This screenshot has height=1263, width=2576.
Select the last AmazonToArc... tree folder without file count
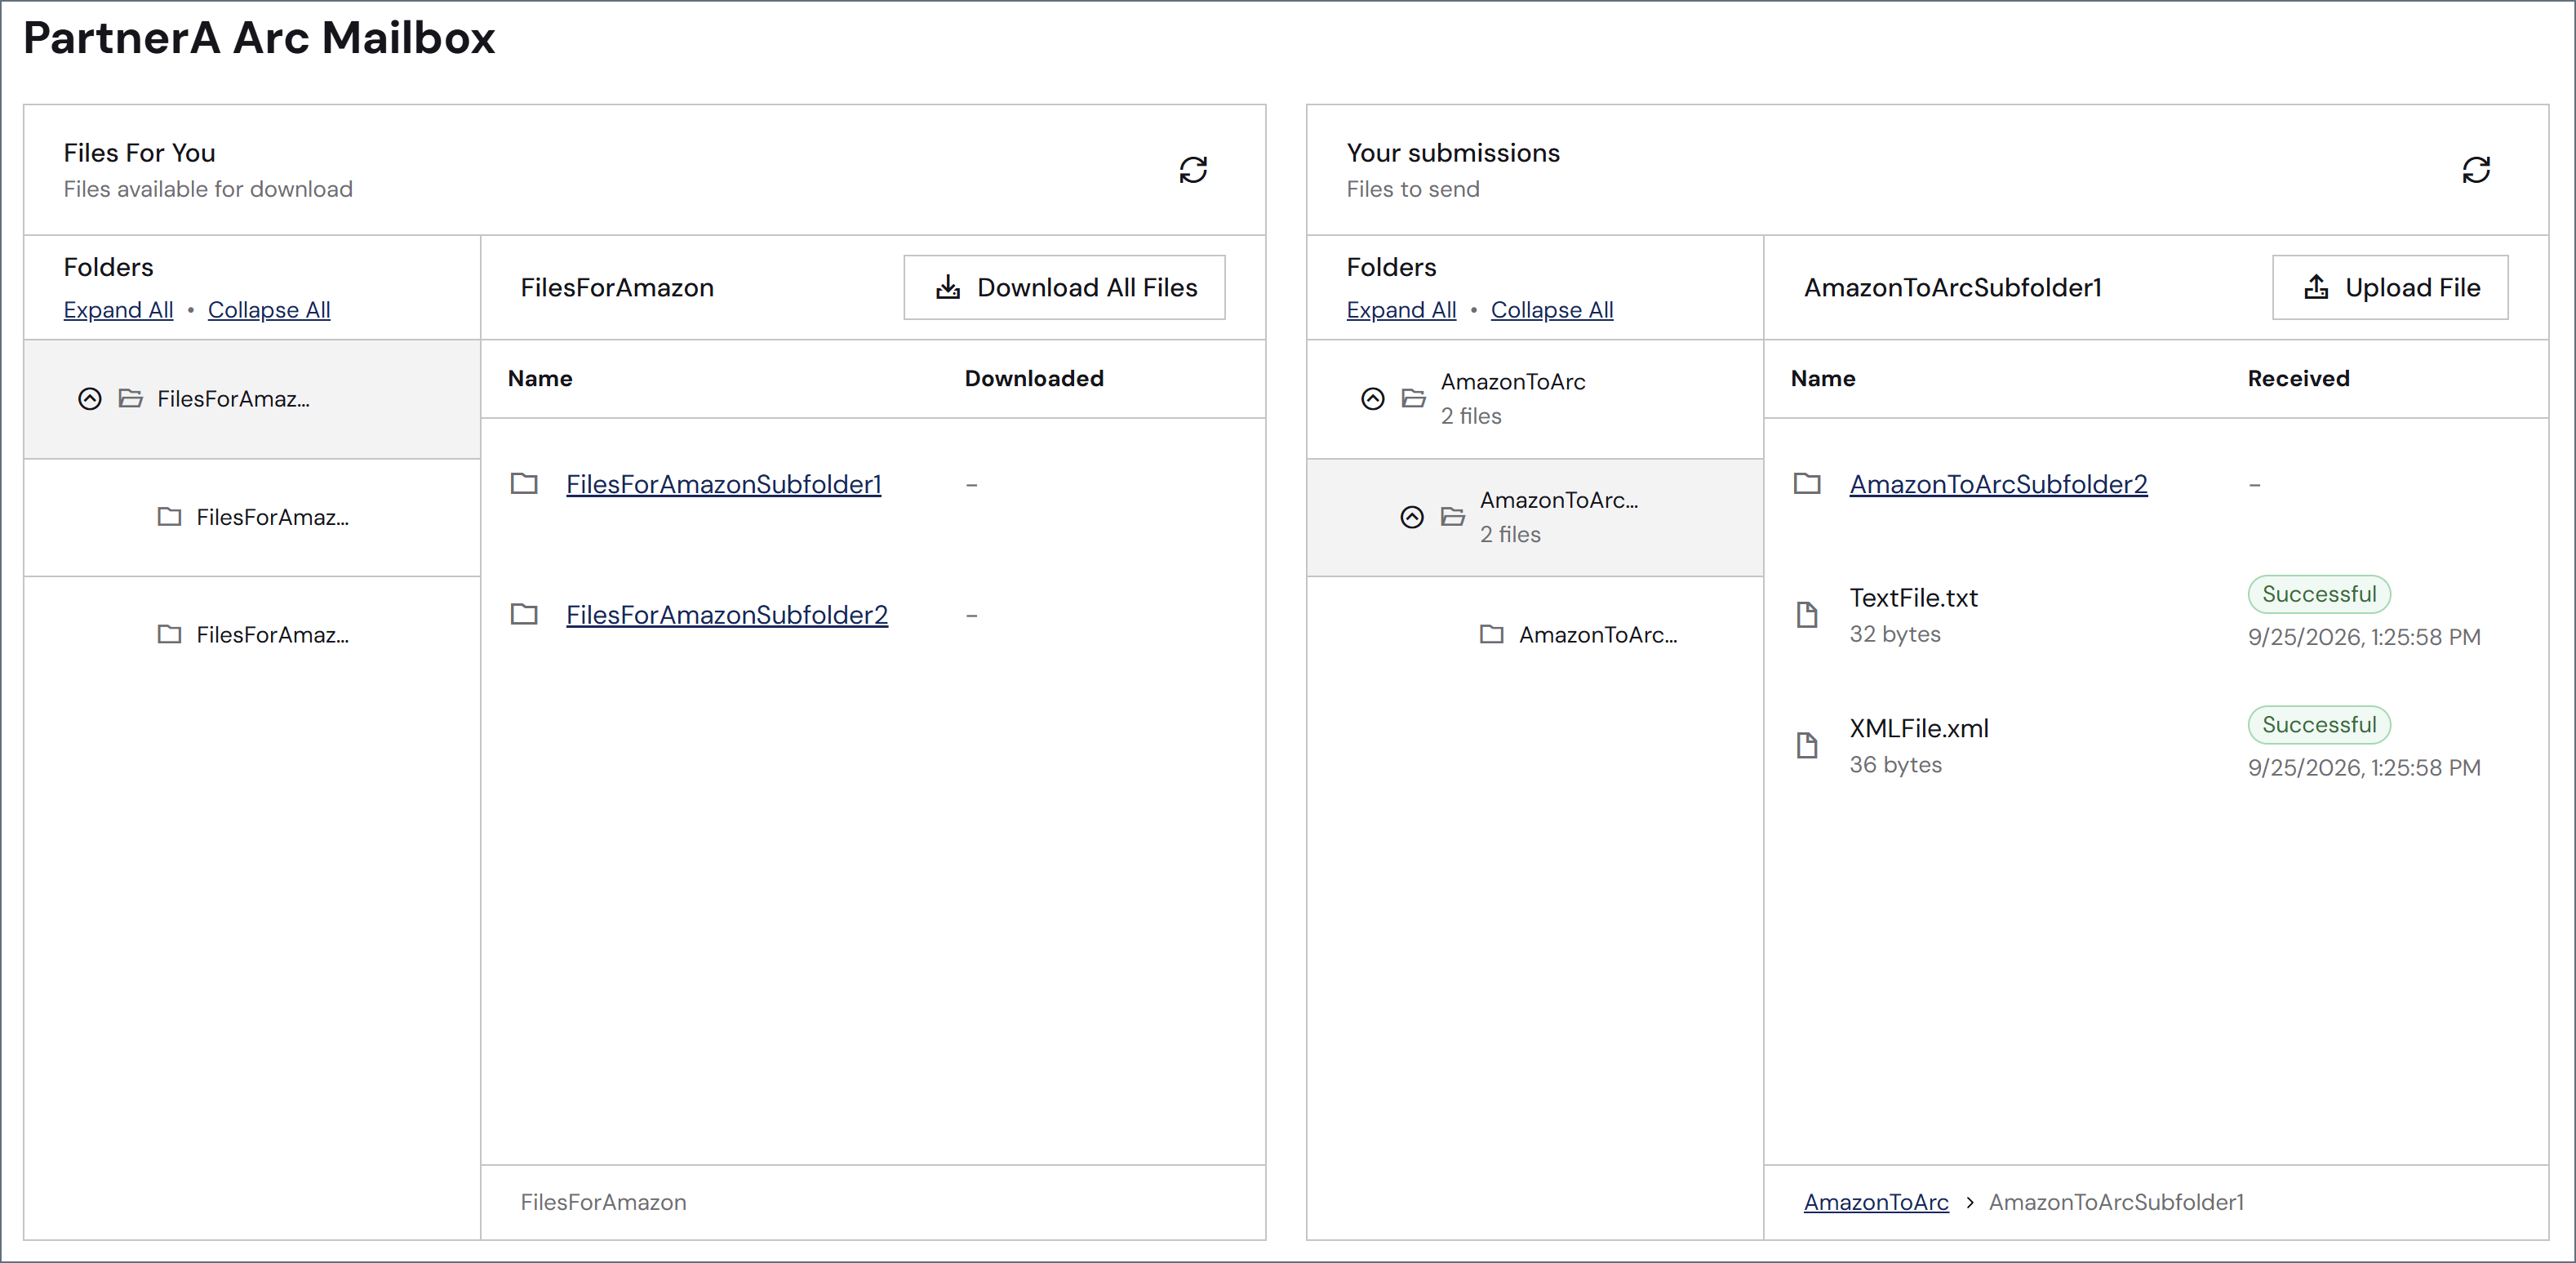tap(1535, 634)
